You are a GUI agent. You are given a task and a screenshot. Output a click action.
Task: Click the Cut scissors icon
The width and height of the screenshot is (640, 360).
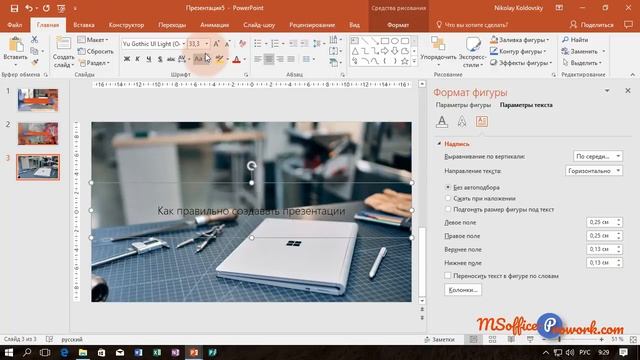tap(34, 40)
